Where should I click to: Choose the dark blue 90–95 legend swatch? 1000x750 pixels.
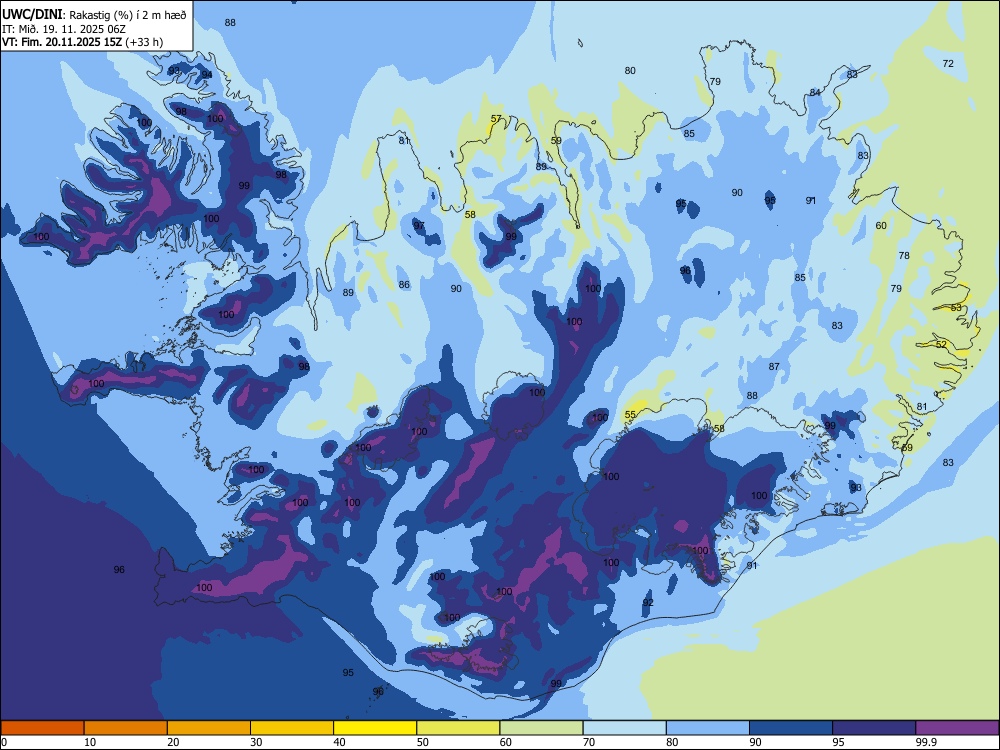pos(791,728)
